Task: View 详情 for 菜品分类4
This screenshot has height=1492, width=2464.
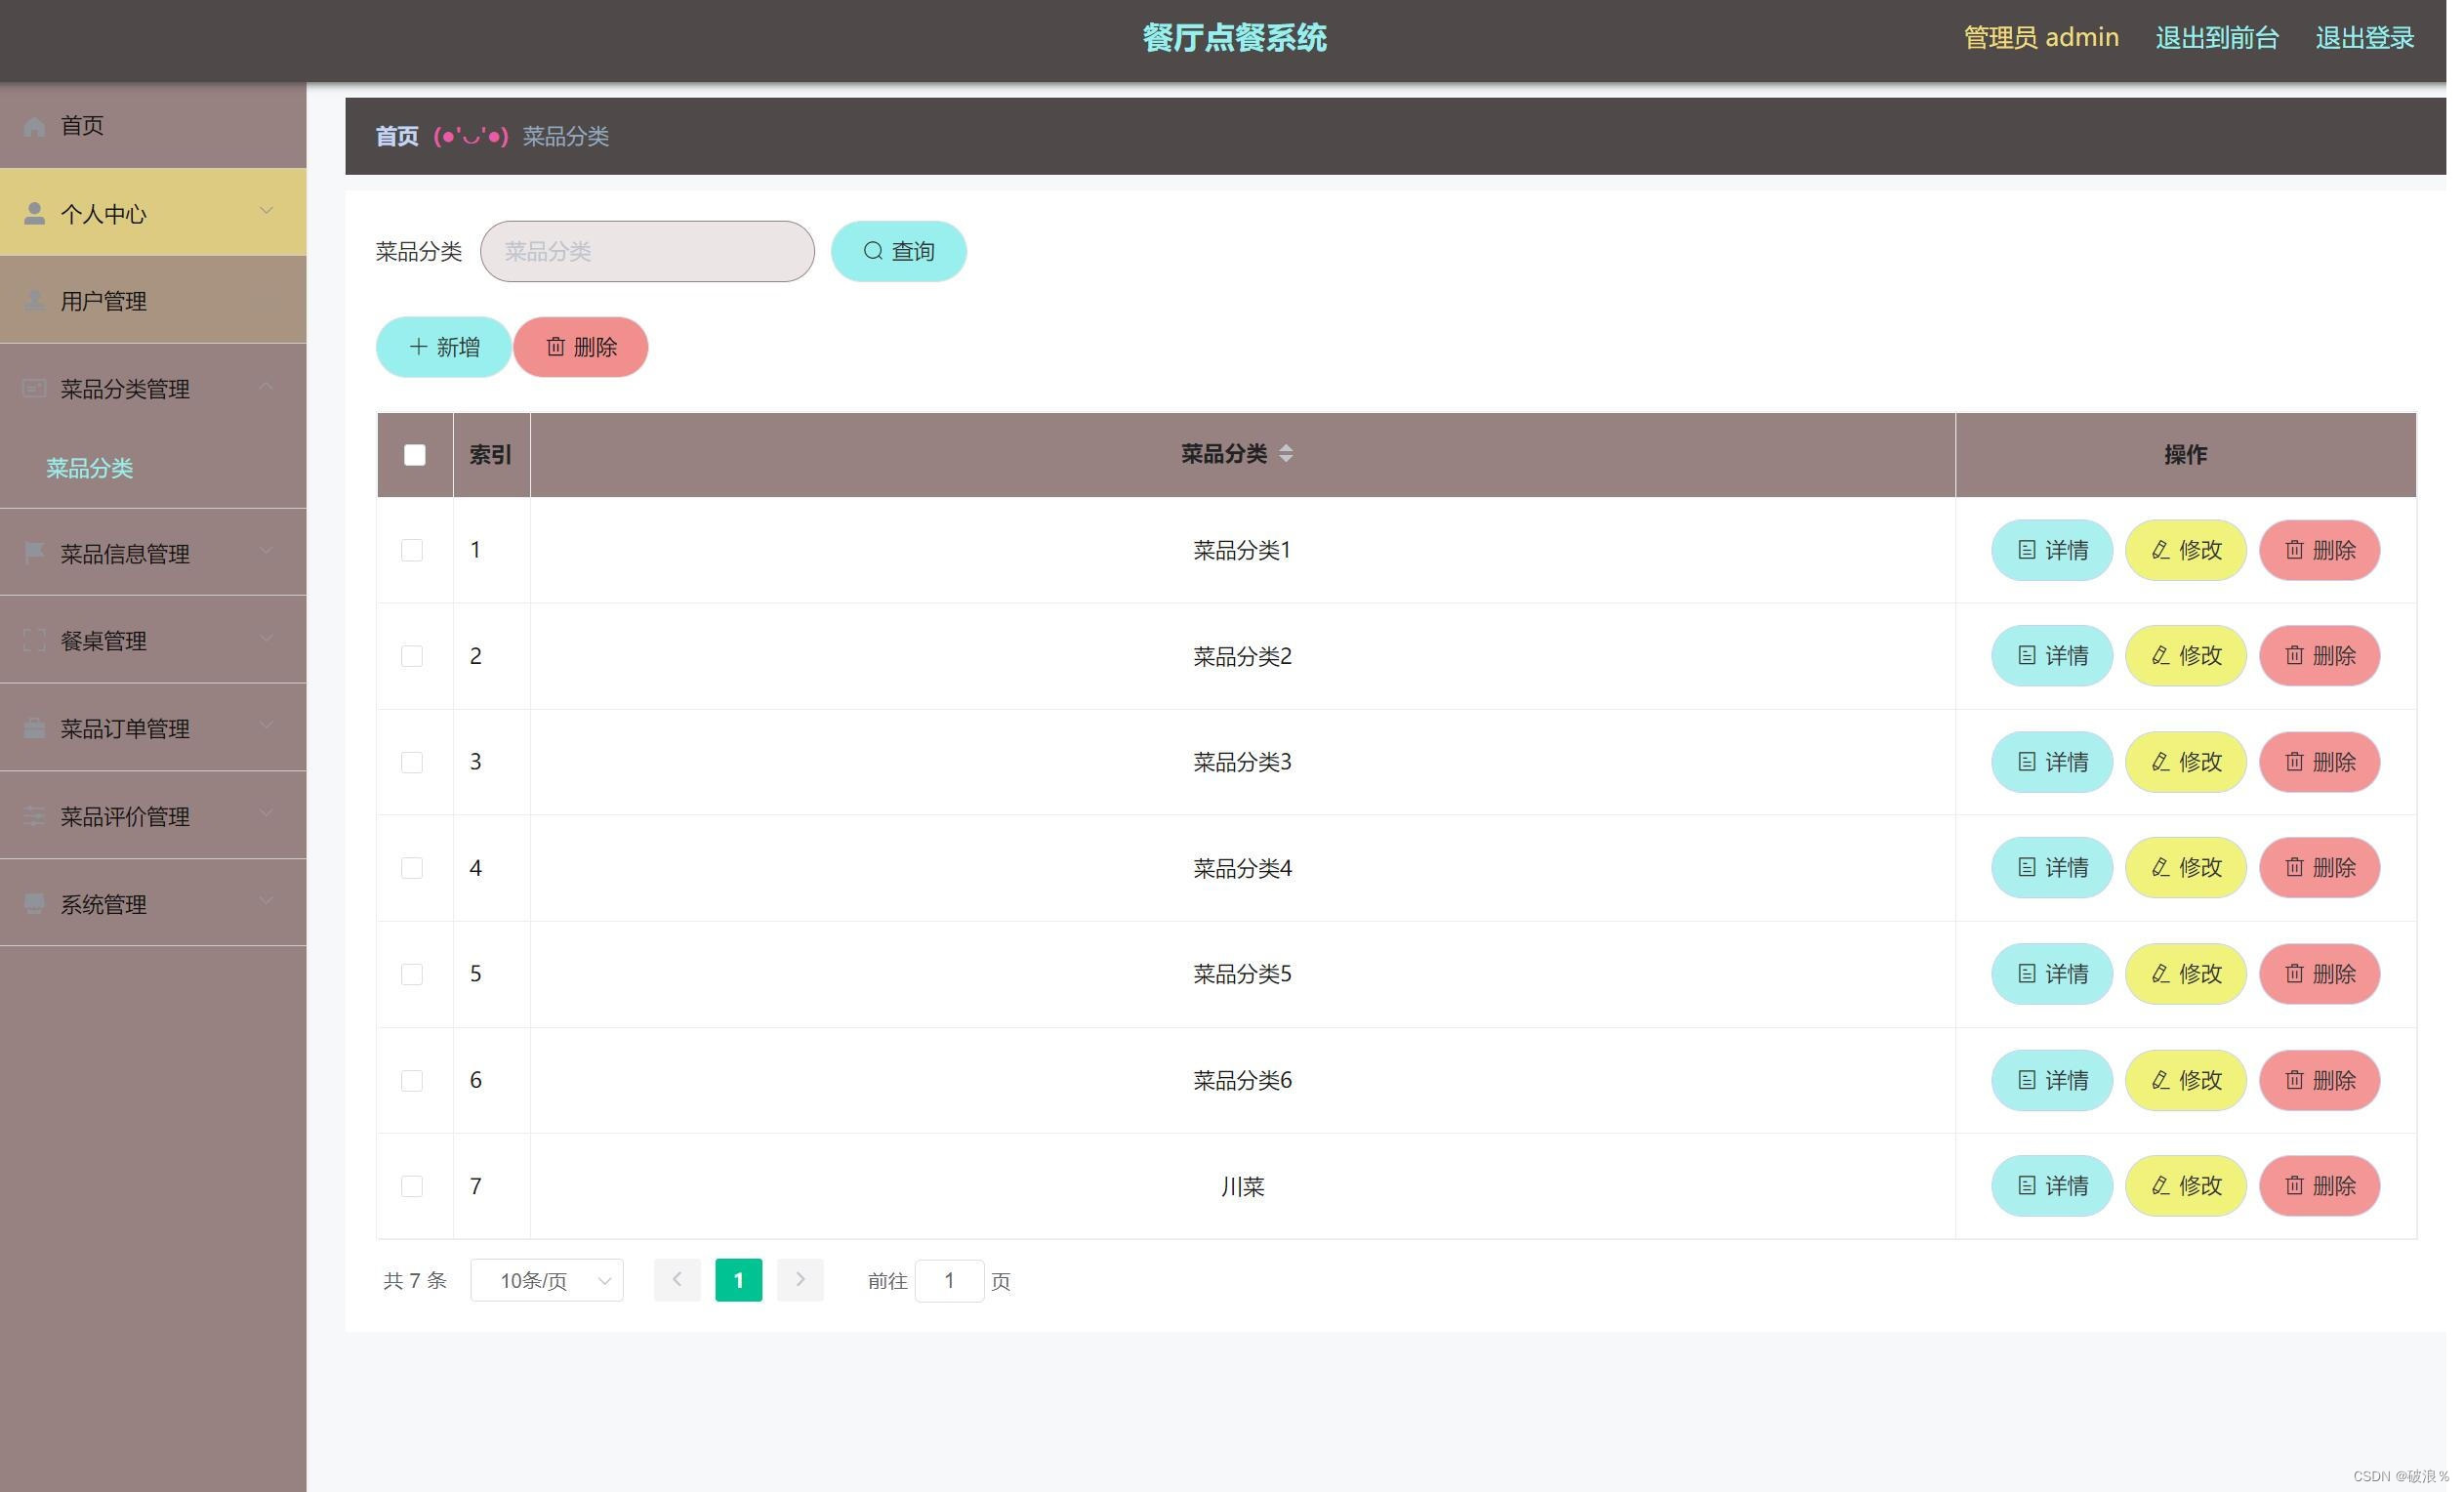Action: pyautogui.click(x=2052, y=868)
